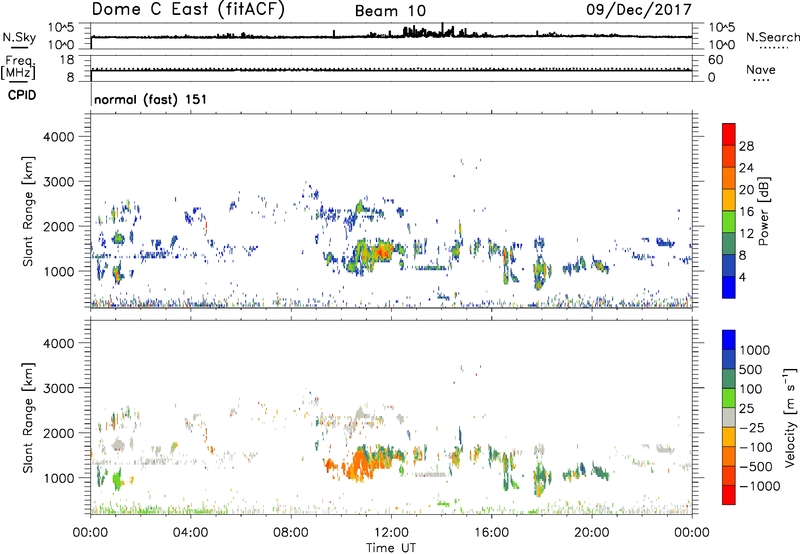Screen dimensions: 800x554
Task: Click the light green 12-16 dB swatch
Action: 729,221
